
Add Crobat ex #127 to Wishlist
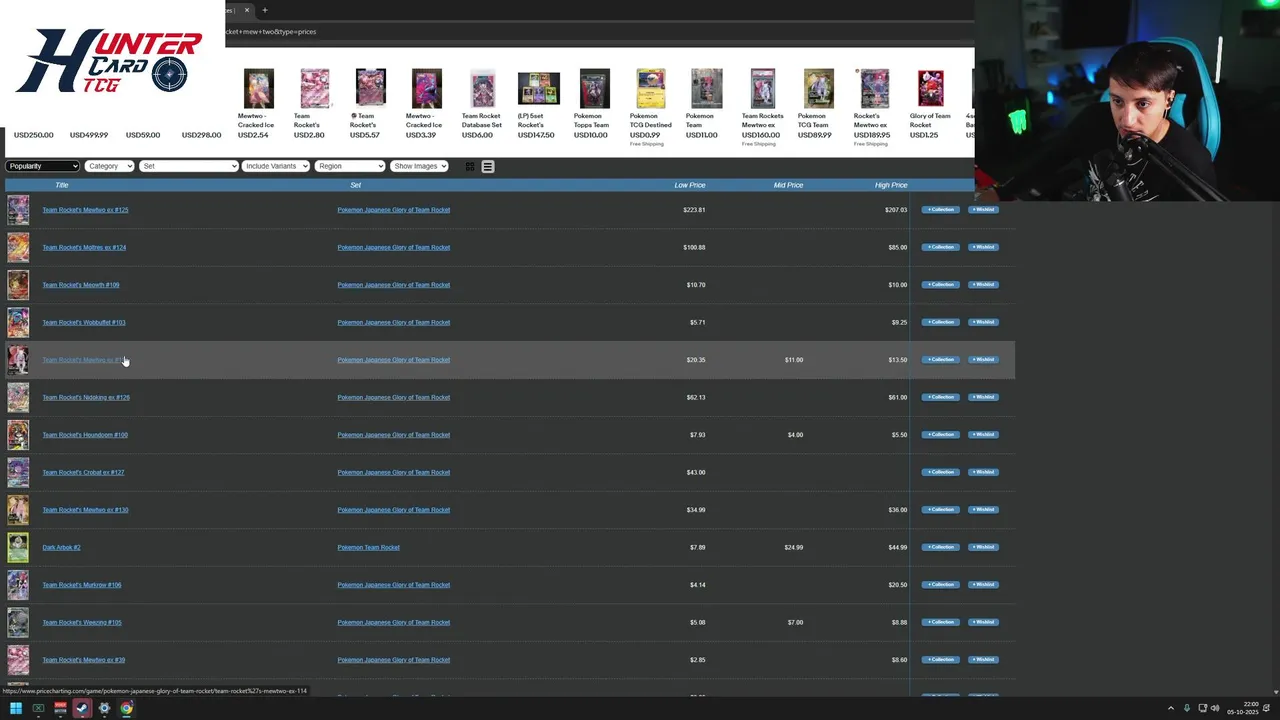coord(983,472)
